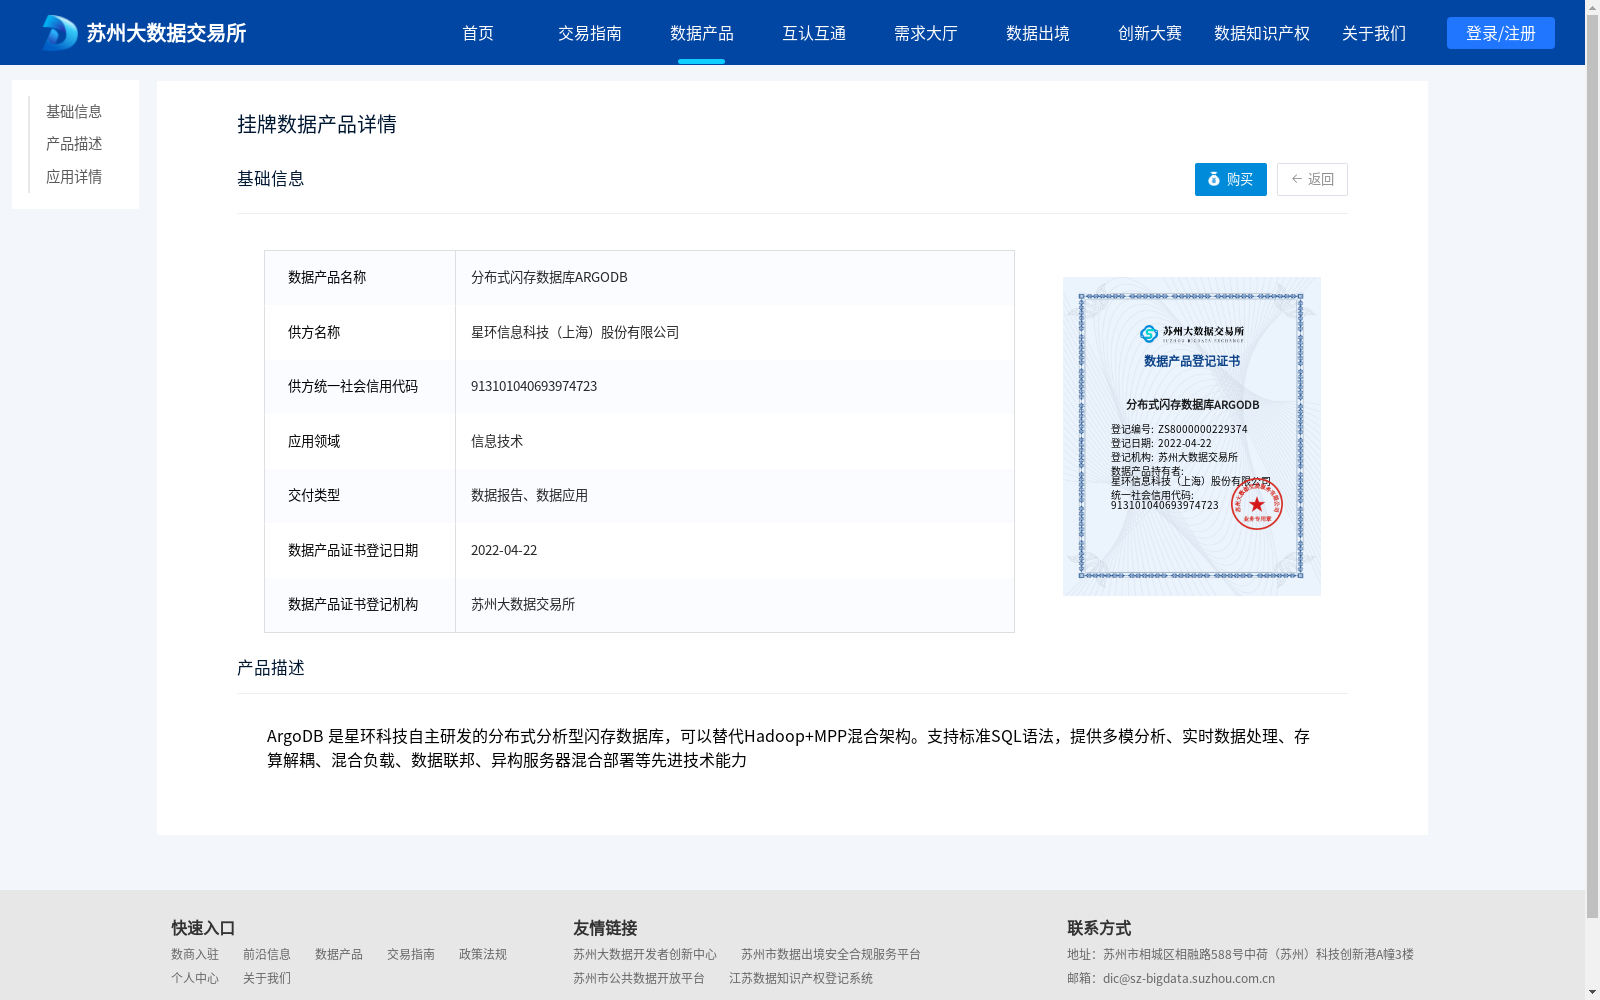Navigate to 创新大赛 menu item
Viewport: 1600px width, 1000px height.
point(1150,33)
